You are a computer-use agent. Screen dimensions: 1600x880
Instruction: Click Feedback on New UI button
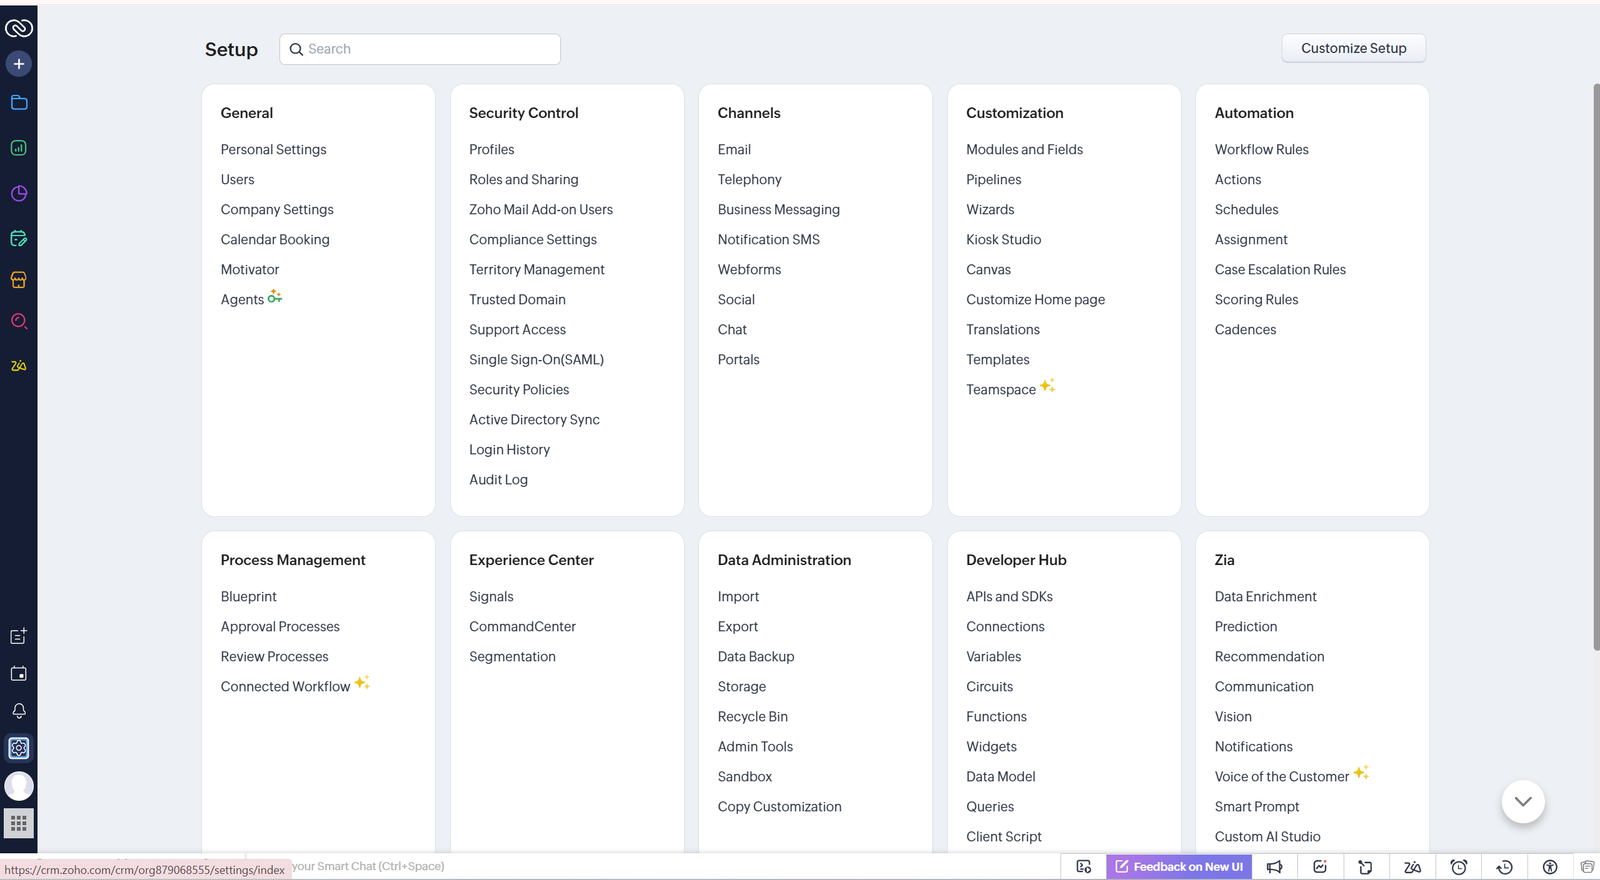1179,867
